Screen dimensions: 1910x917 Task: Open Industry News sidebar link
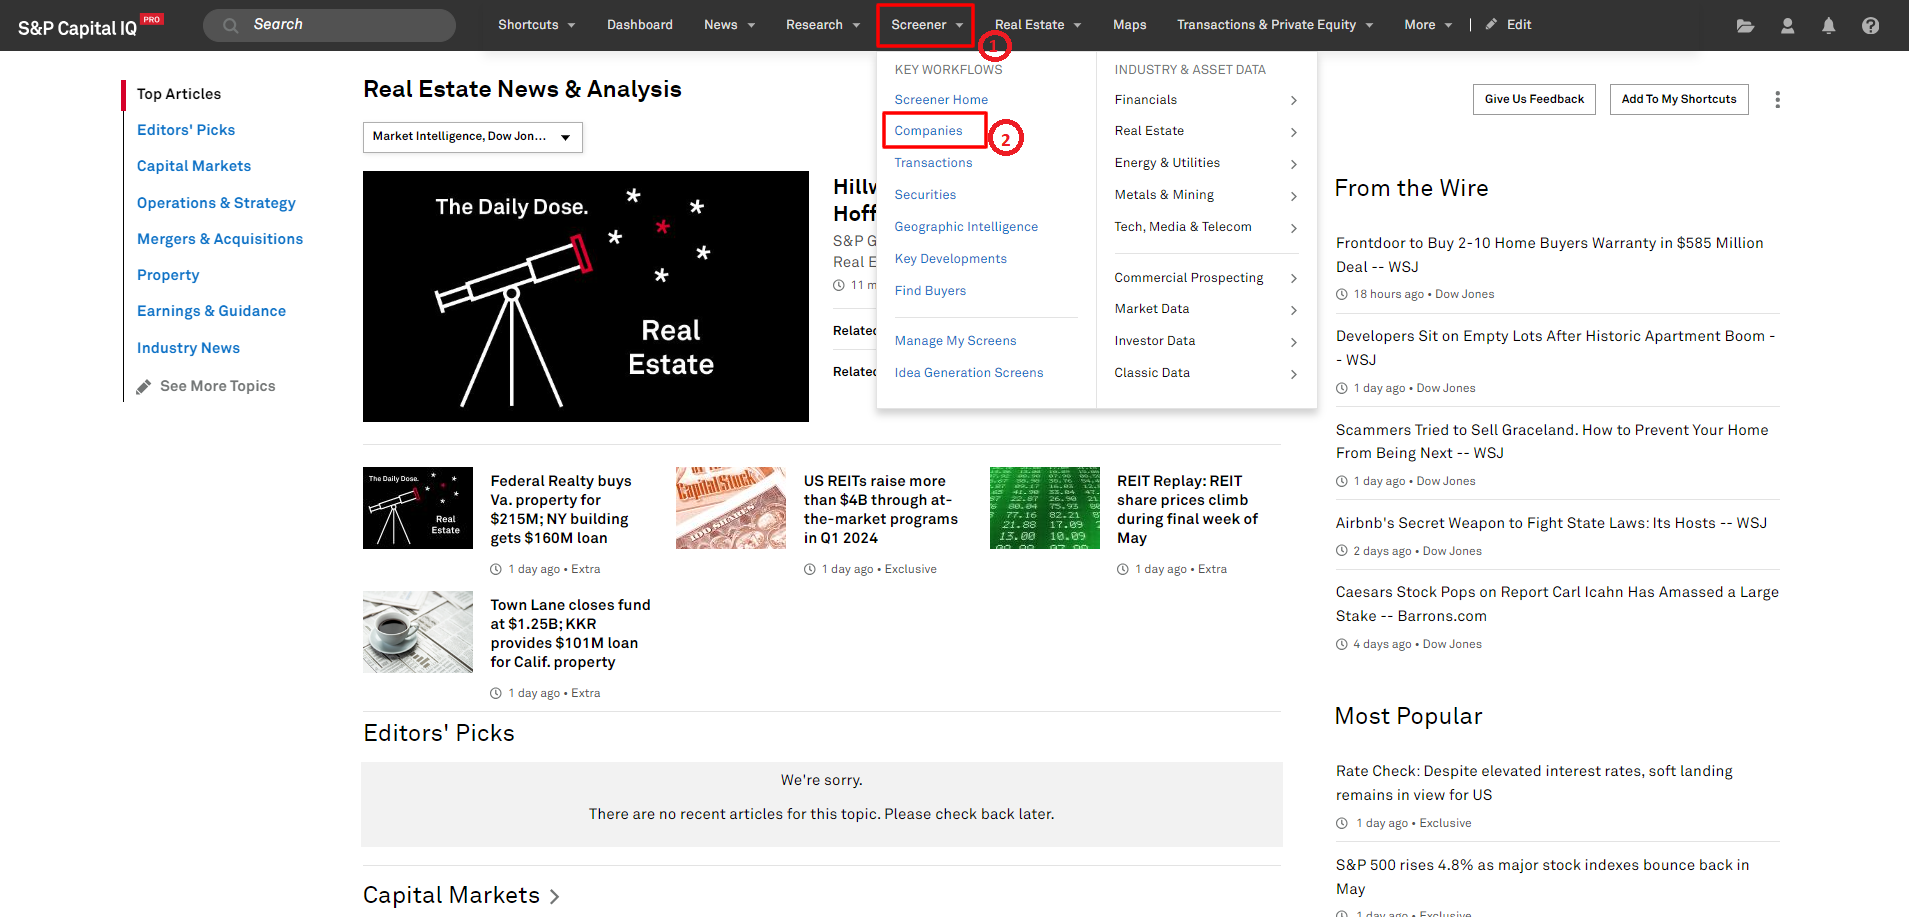pyautogui.click(x=188, y=348)
